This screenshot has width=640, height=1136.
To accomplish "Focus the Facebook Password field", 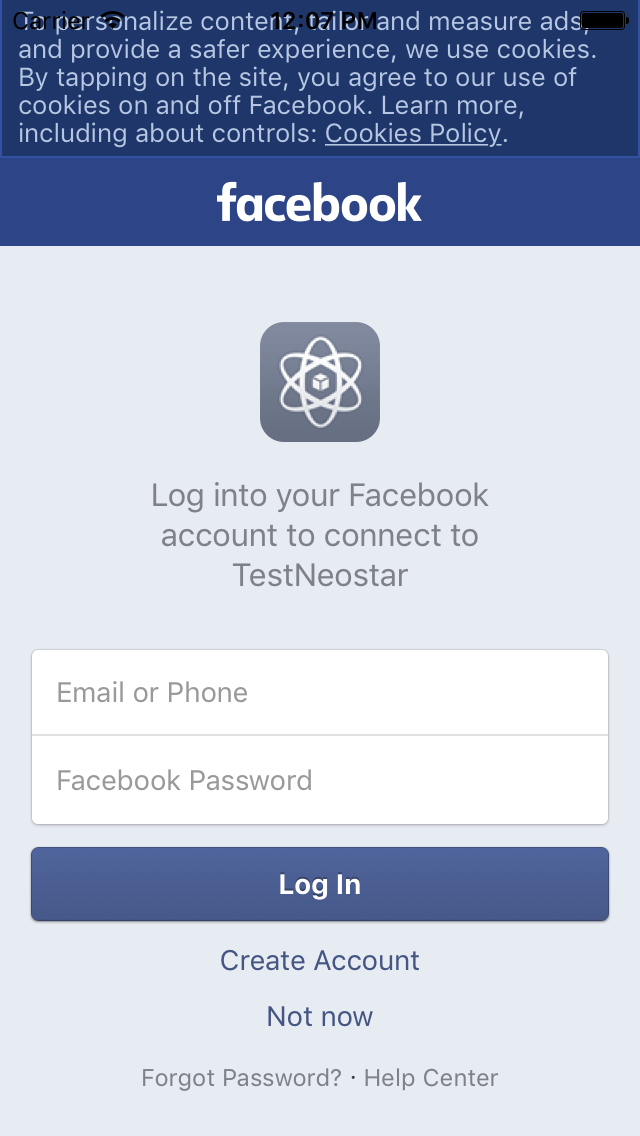I will (320, 780).
